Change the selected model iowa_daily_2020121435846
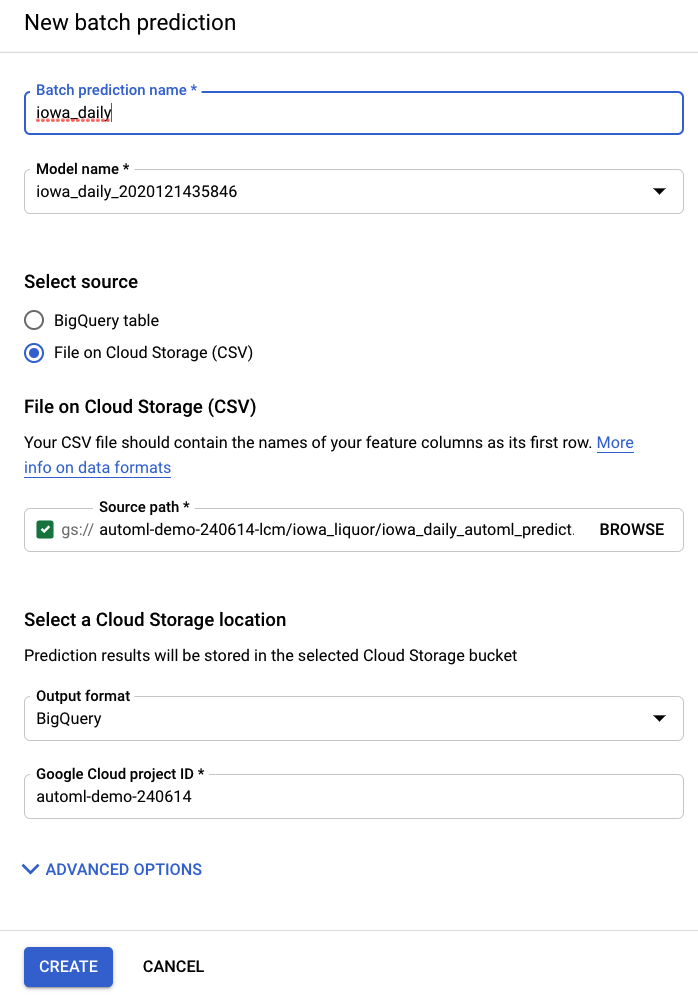 tap(350, 191)
